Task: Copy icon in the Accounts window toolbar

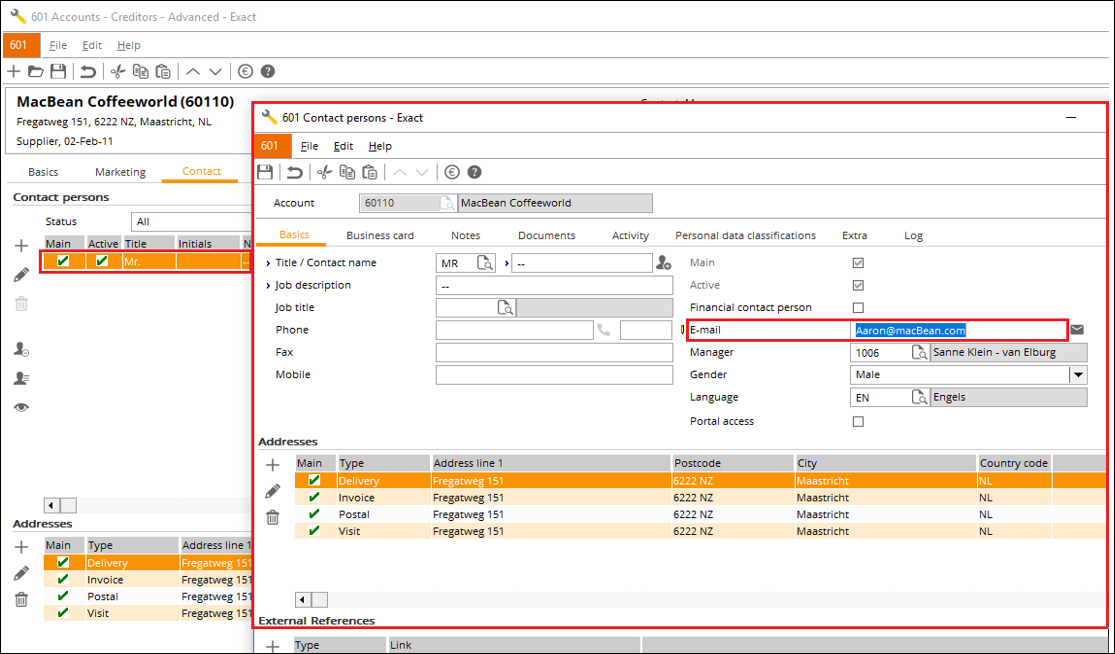Action: pyautogui.click(x=141, y=71)
